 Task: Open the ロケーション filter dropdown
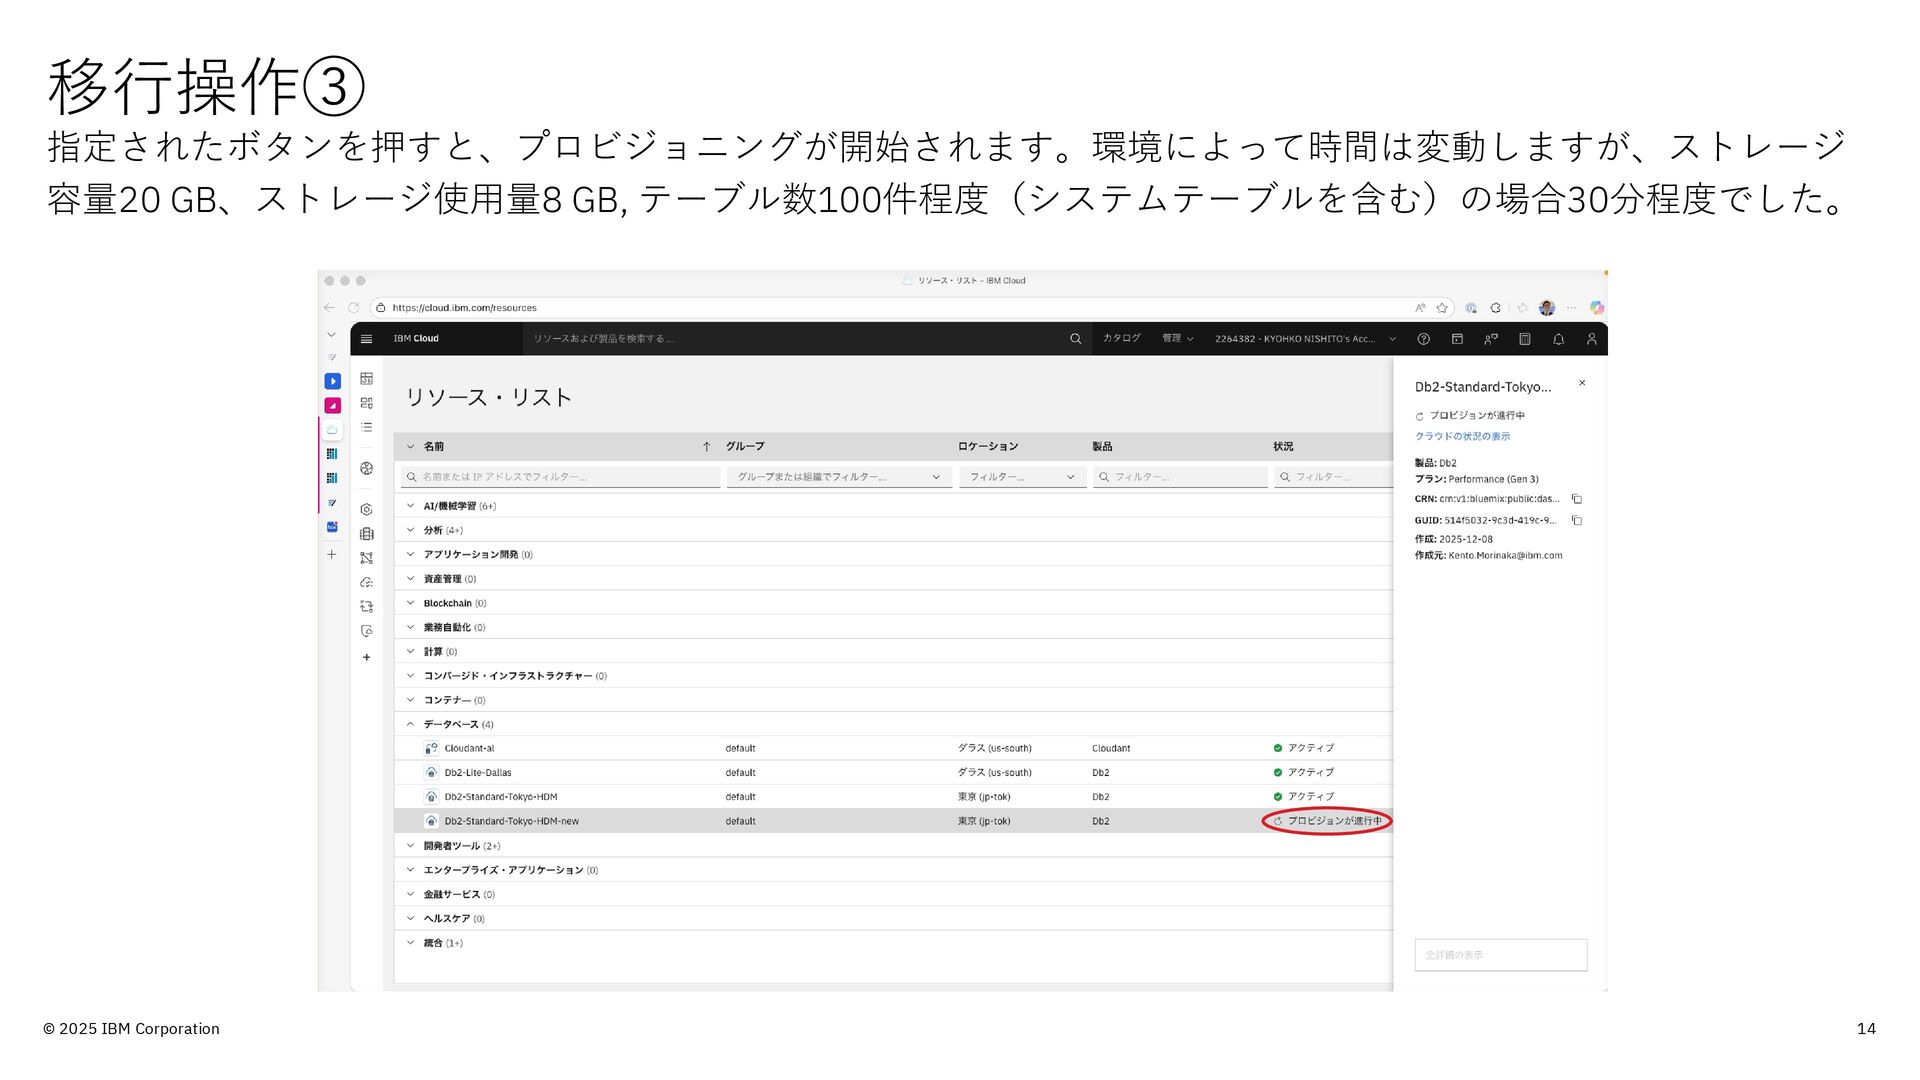pyautogui.click(x=1021, y=477)
